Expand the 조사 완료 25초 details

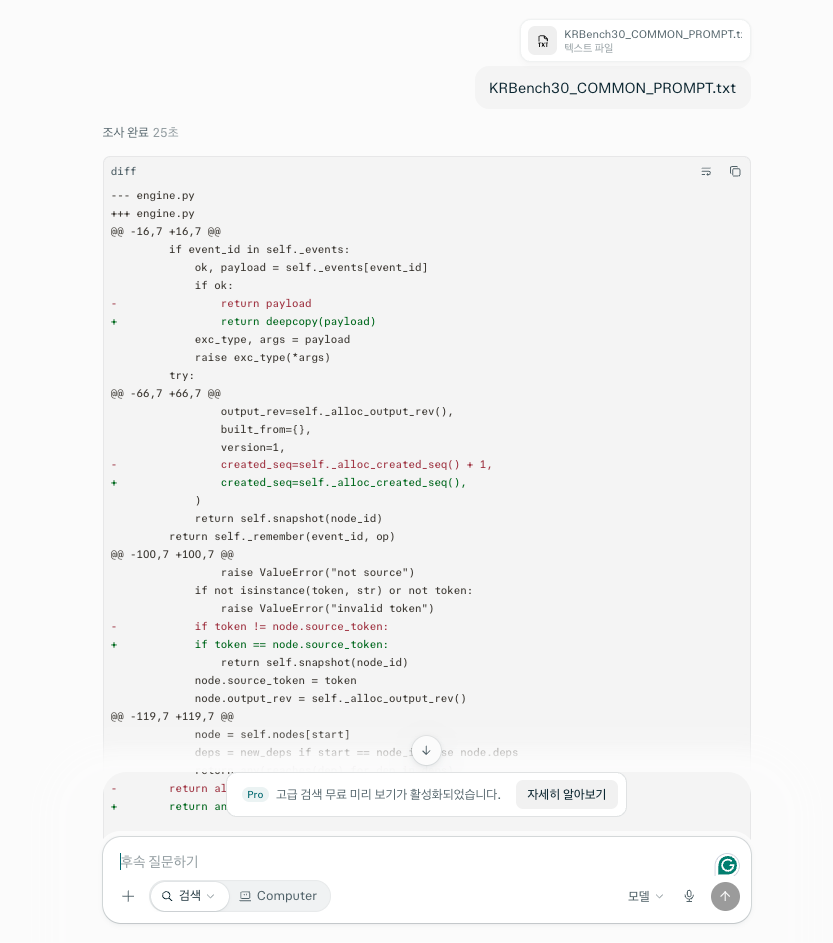140,132
